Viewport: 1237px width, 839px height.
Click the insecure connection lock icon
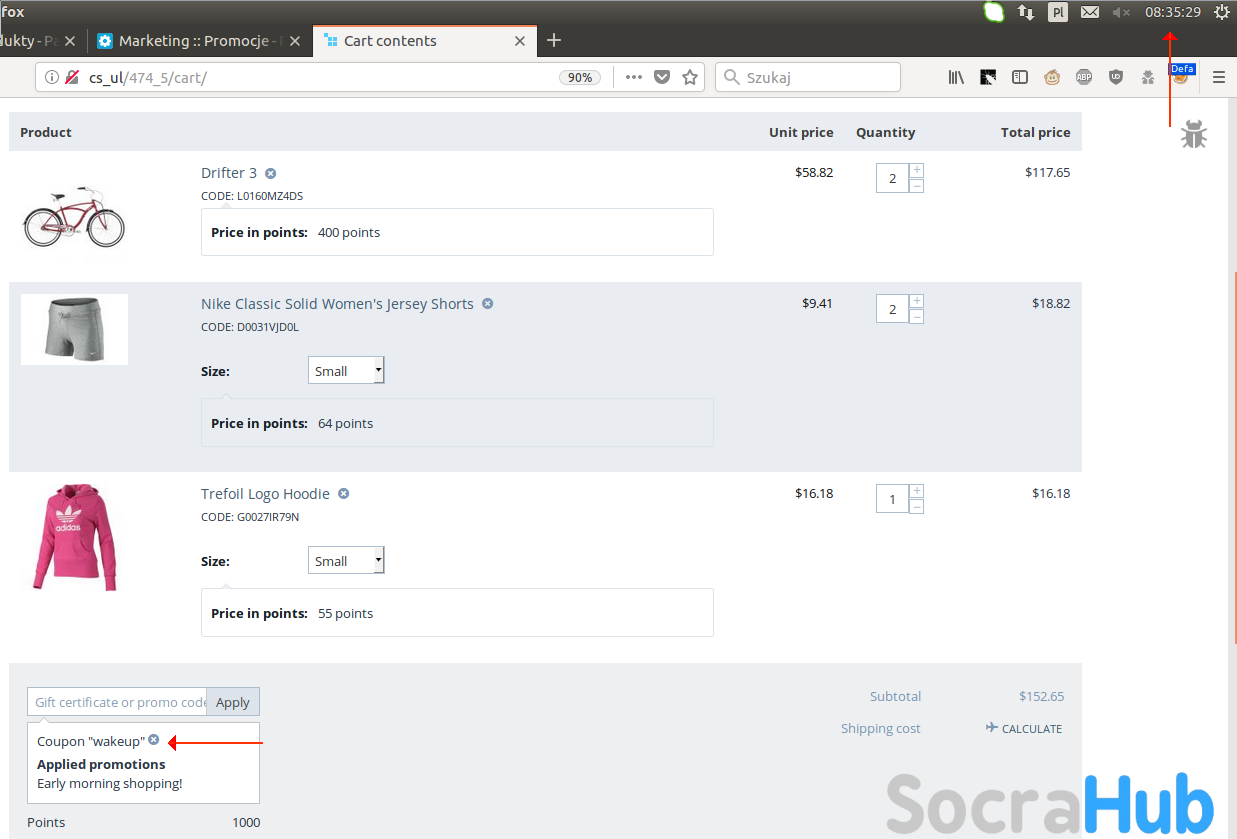[x=72, y=77]
